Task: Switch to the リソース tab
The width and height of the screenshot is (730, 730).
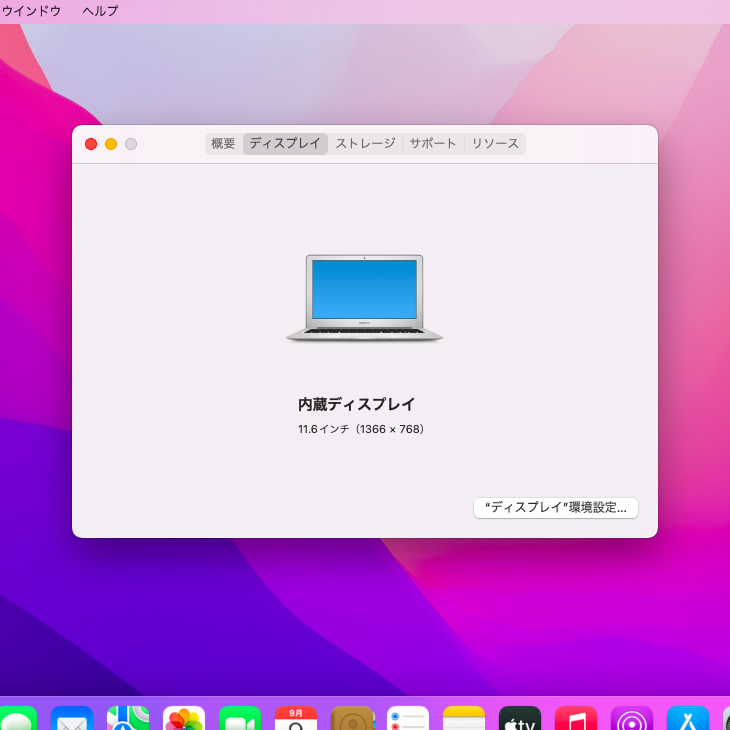Action: coord(495,143)
